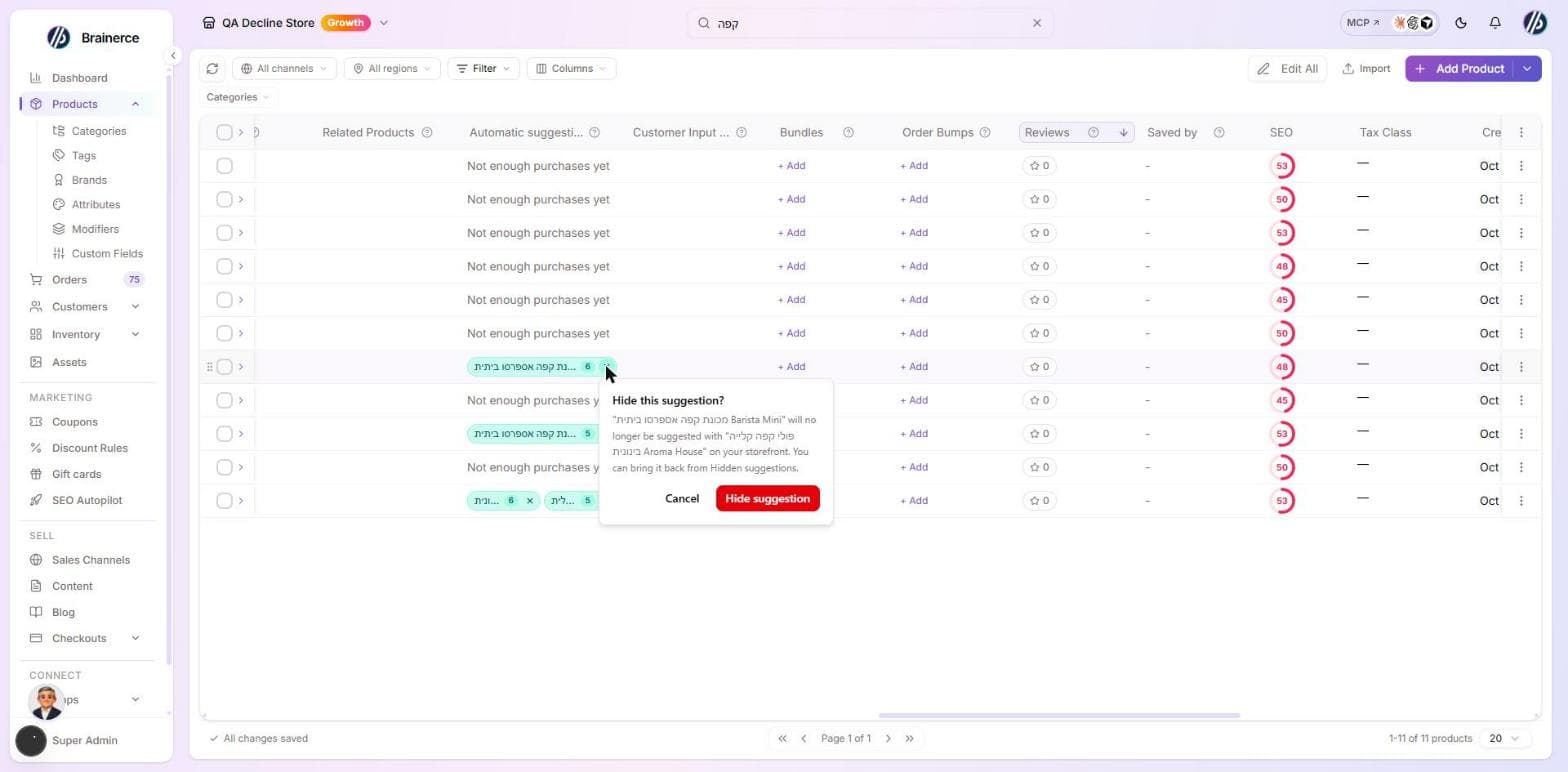Open the All regions dropdown
This screenshot has height=772, width=1568.
pyautogui.click(x=392, y=69)
